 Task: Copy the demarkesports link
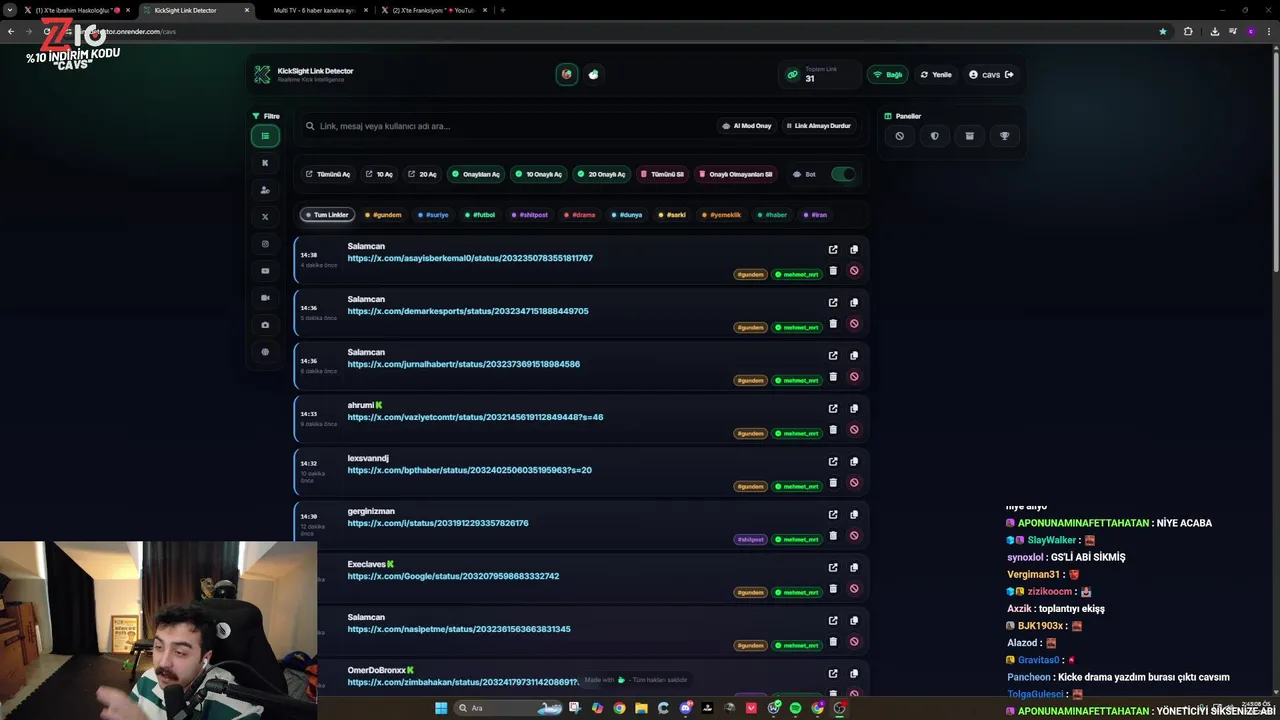(x=854, y=303)
